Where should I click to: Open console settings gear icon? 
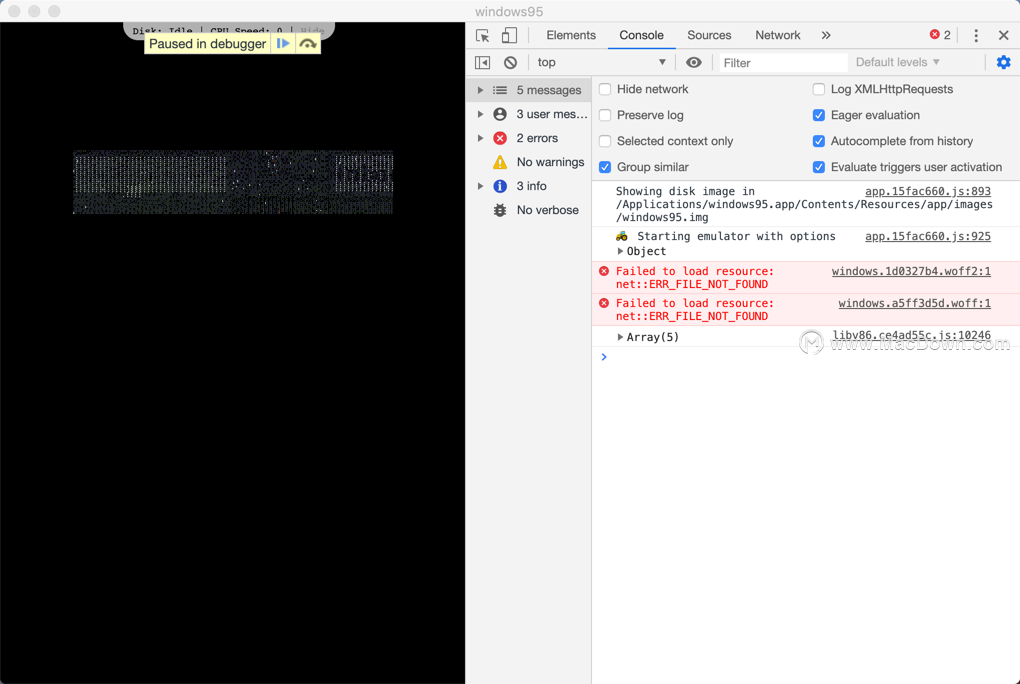click(x=1004, y=62)
